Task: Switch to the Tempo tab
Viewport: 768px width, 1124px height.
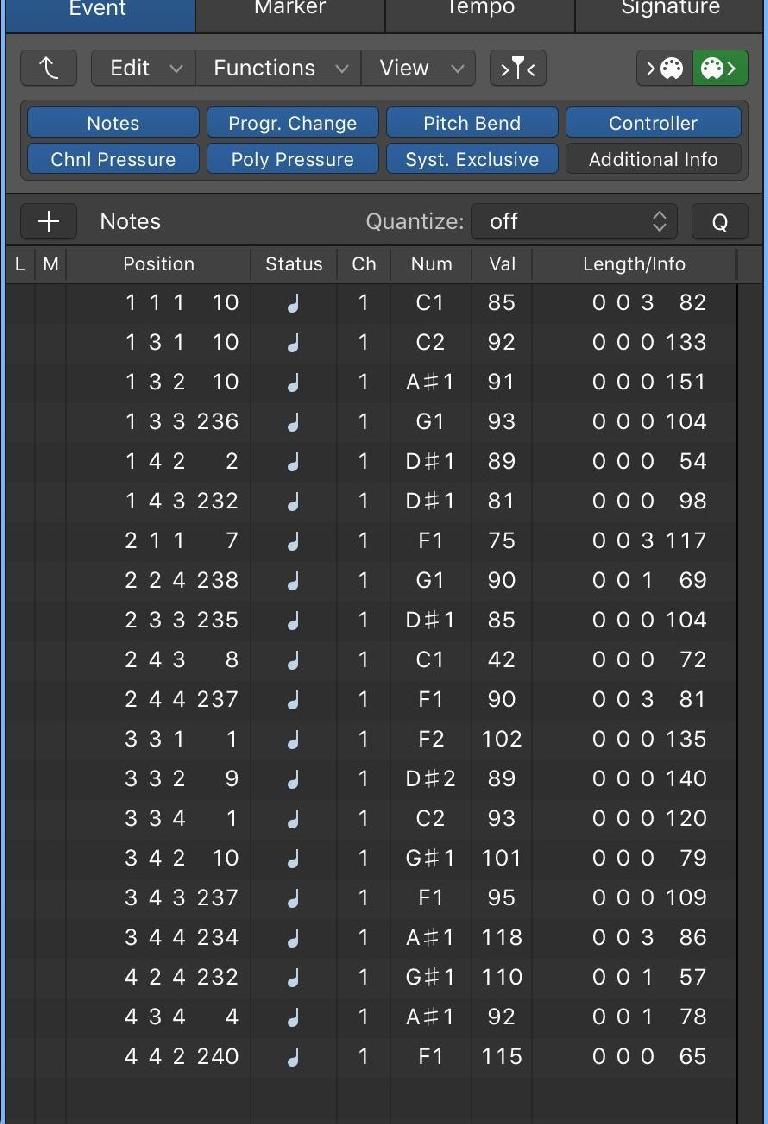Action: (480, 10)
